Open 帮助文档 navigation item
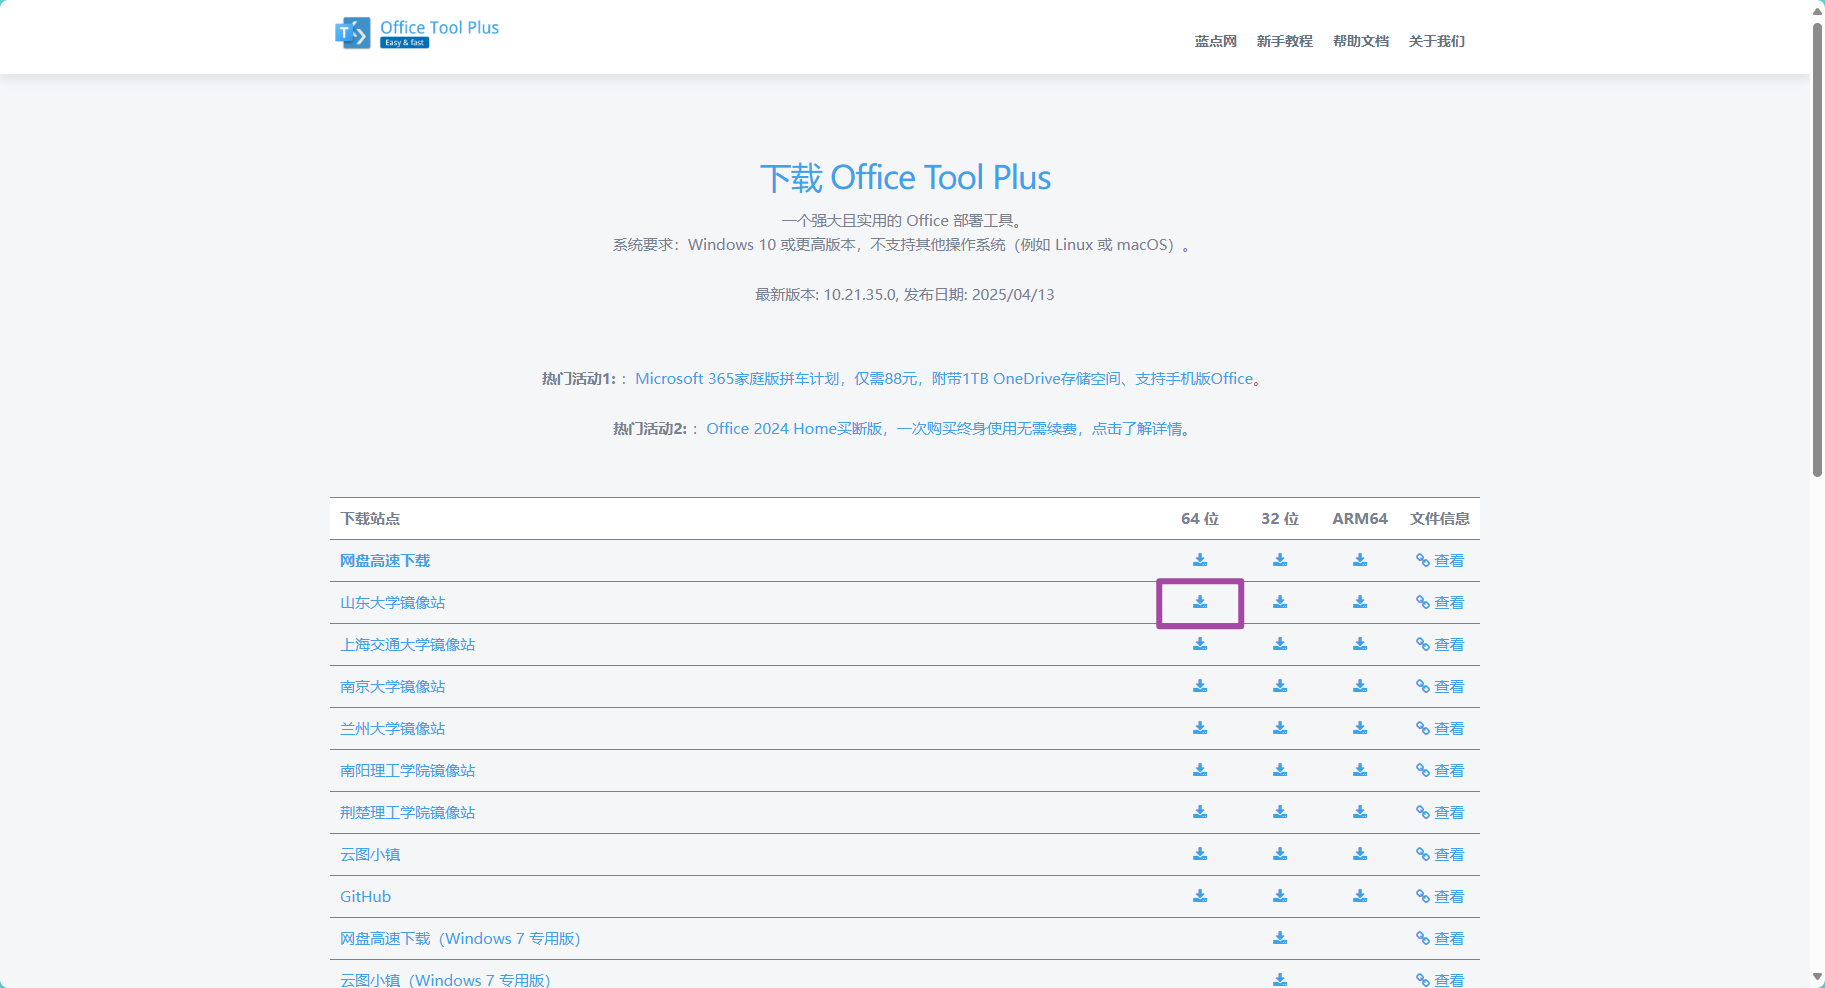 coord(1361,41)
